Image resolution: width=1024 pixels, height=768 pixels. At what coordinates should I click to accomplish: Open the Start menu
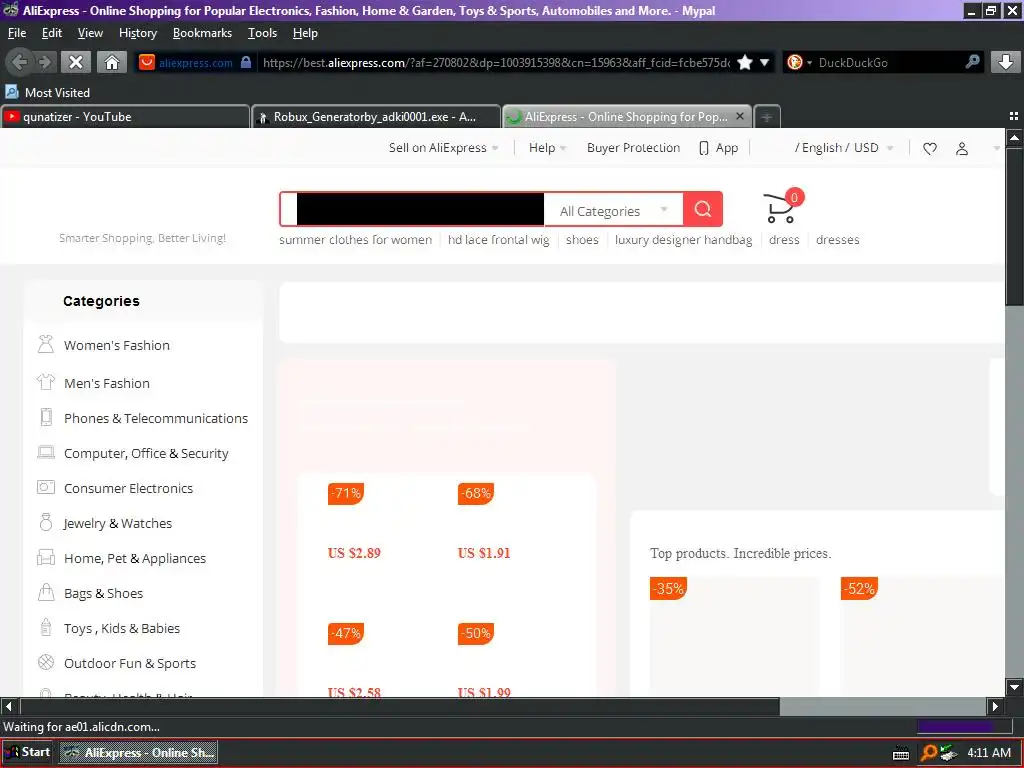[27, 752]
